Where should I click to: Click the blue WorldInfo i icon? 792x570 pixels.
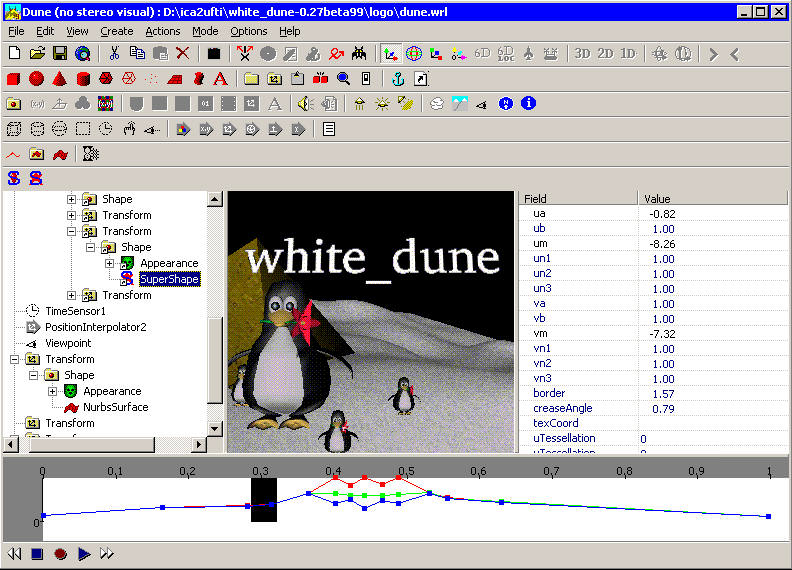click(x=528, y=104)
